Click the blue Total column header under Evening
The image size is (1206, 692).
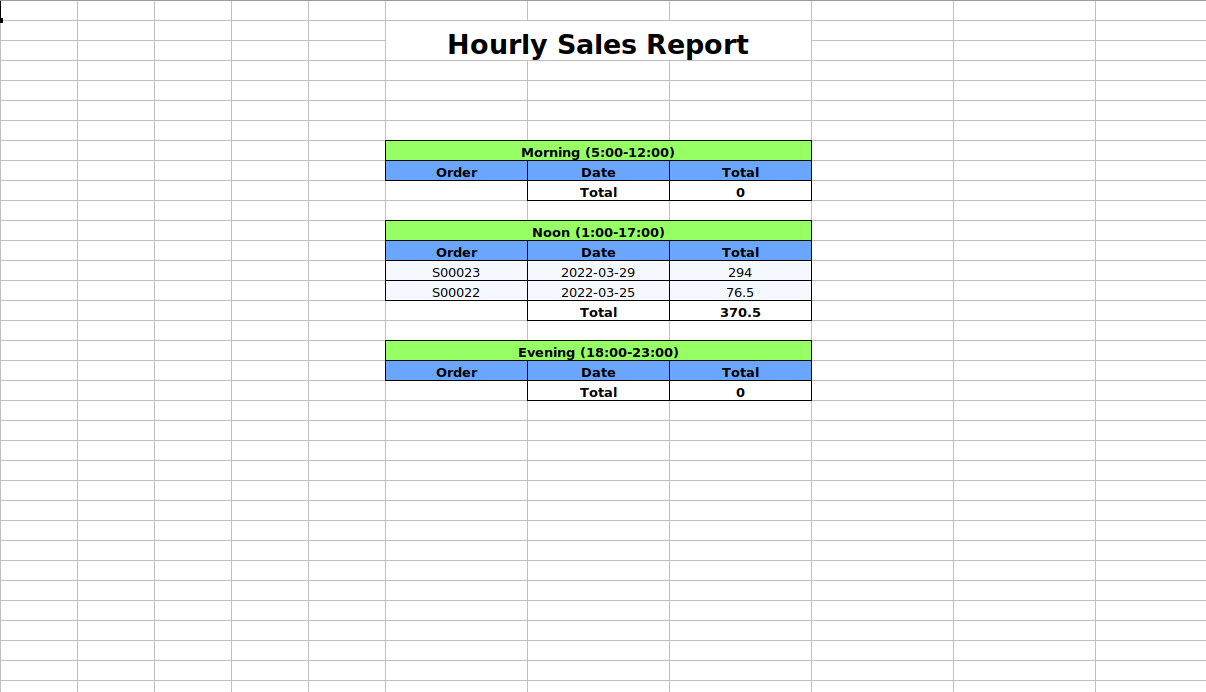(740, 372)
